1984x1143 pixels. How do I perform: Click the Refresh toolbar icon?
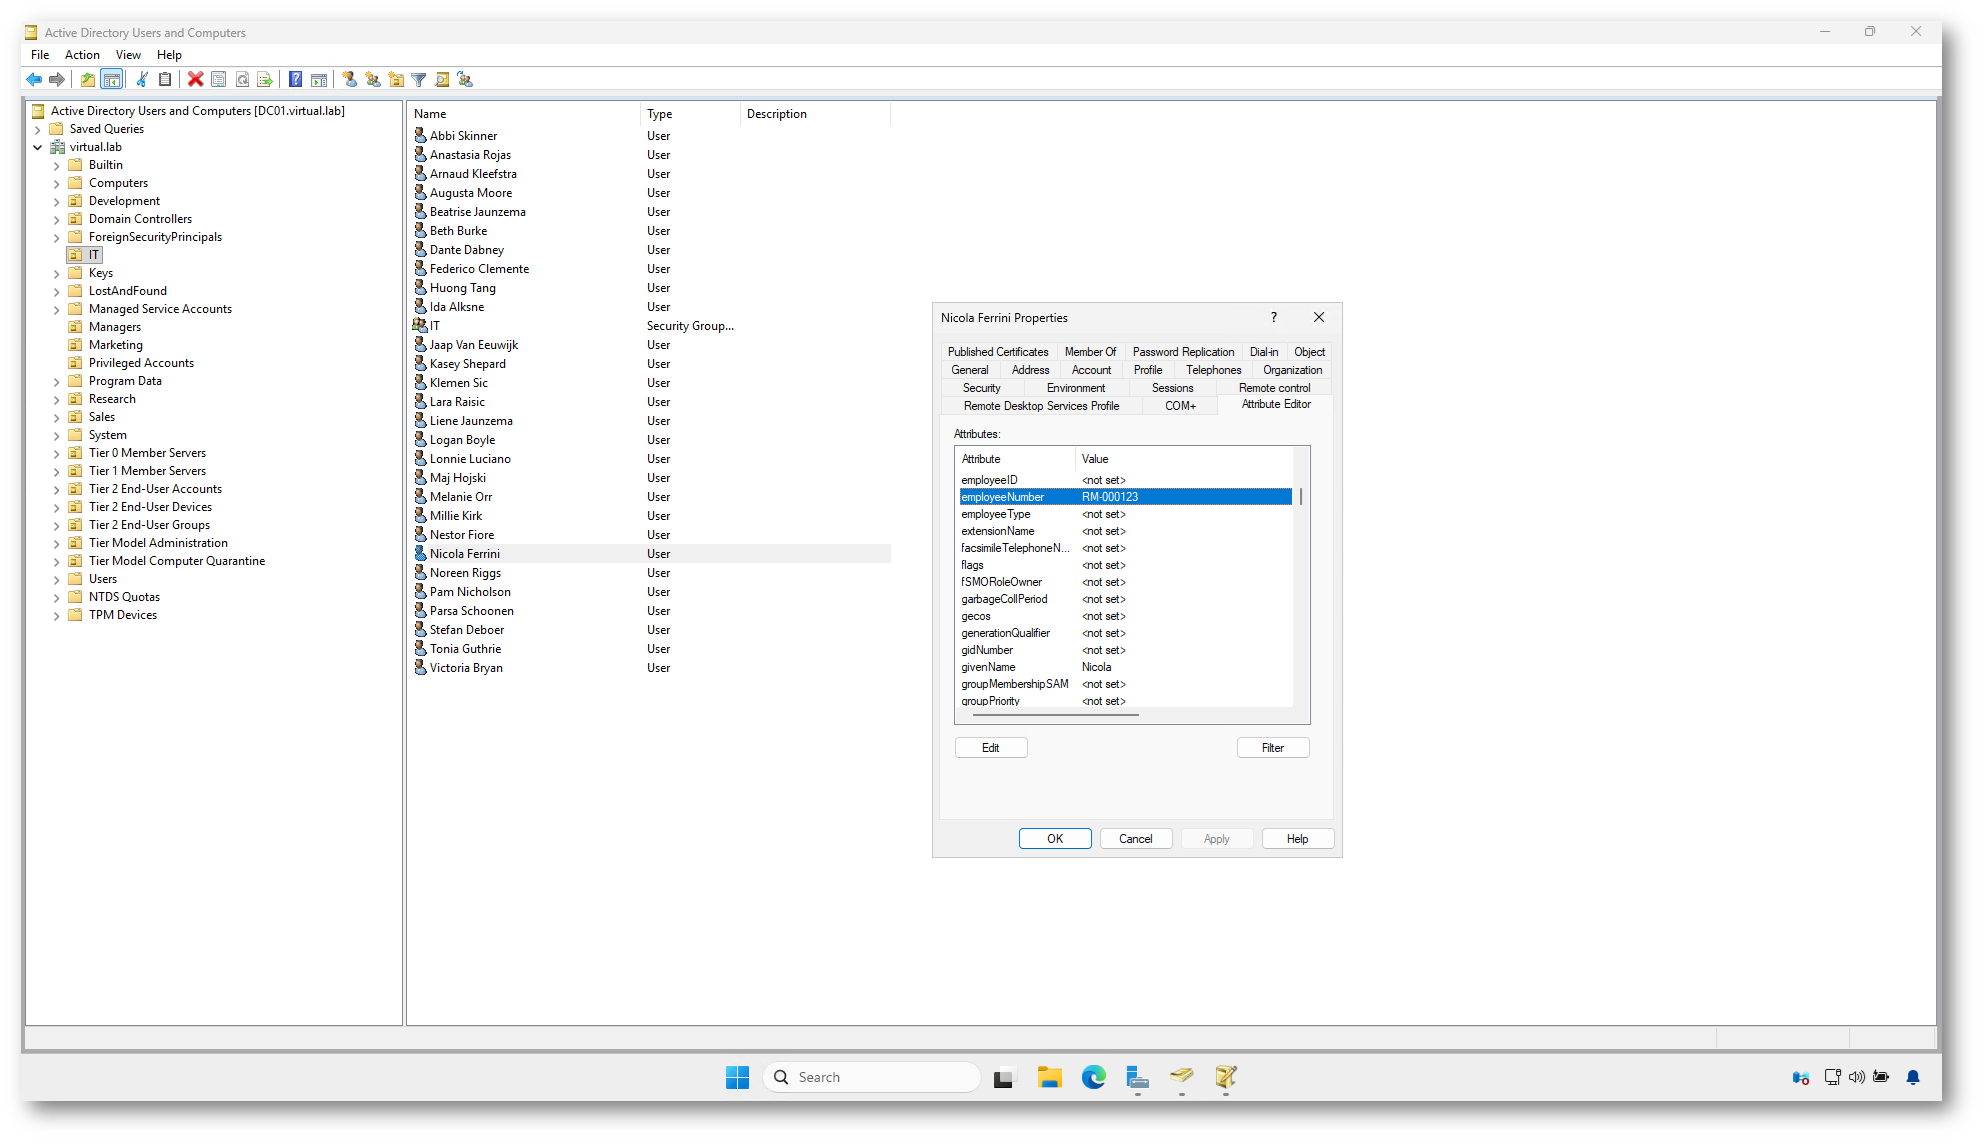(242, 80)
